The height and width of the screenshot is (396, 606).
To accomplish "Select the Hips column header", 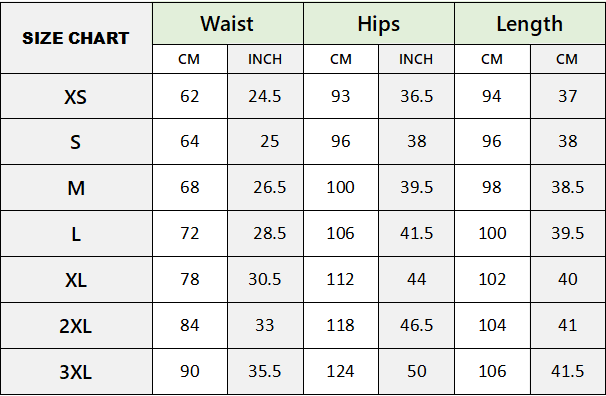I will [x=379, y=24].
